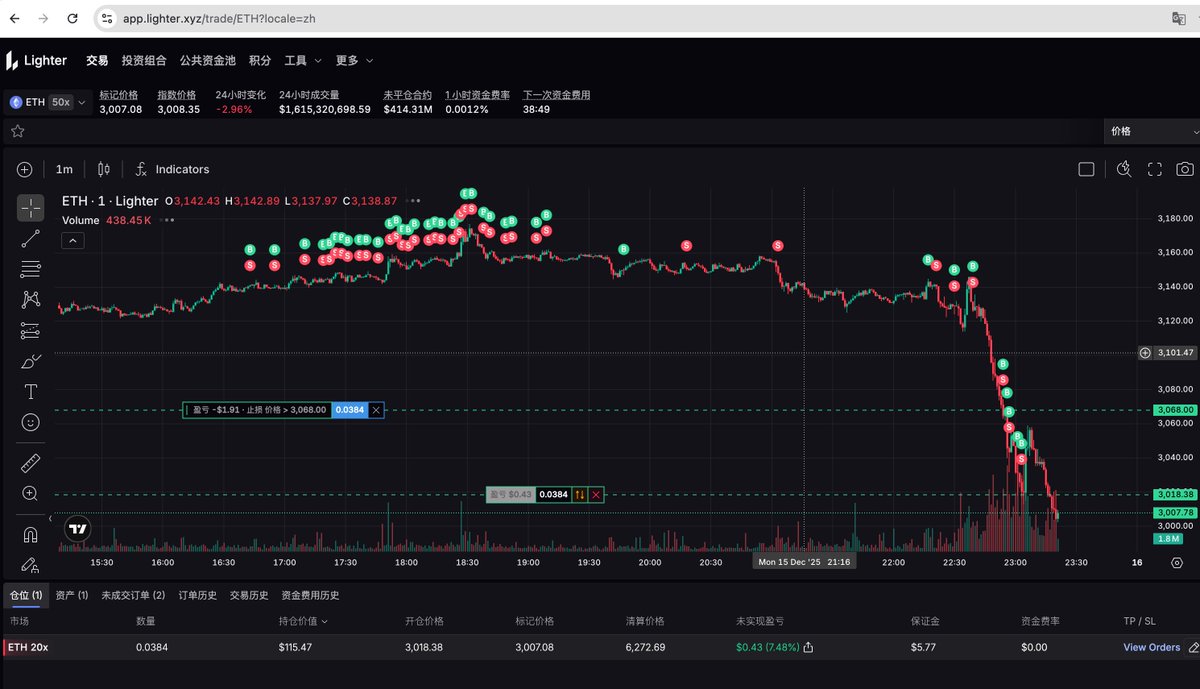Click the 3,018.38 price label on axis
Viewport: 1200px width, 689px height.
[1174, 494]
